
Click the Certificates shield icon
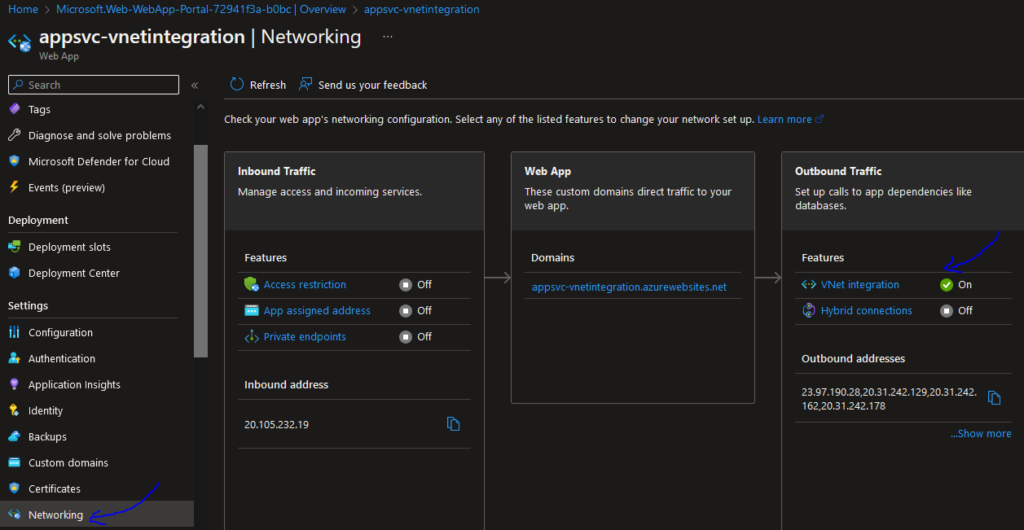click(14, 488)
